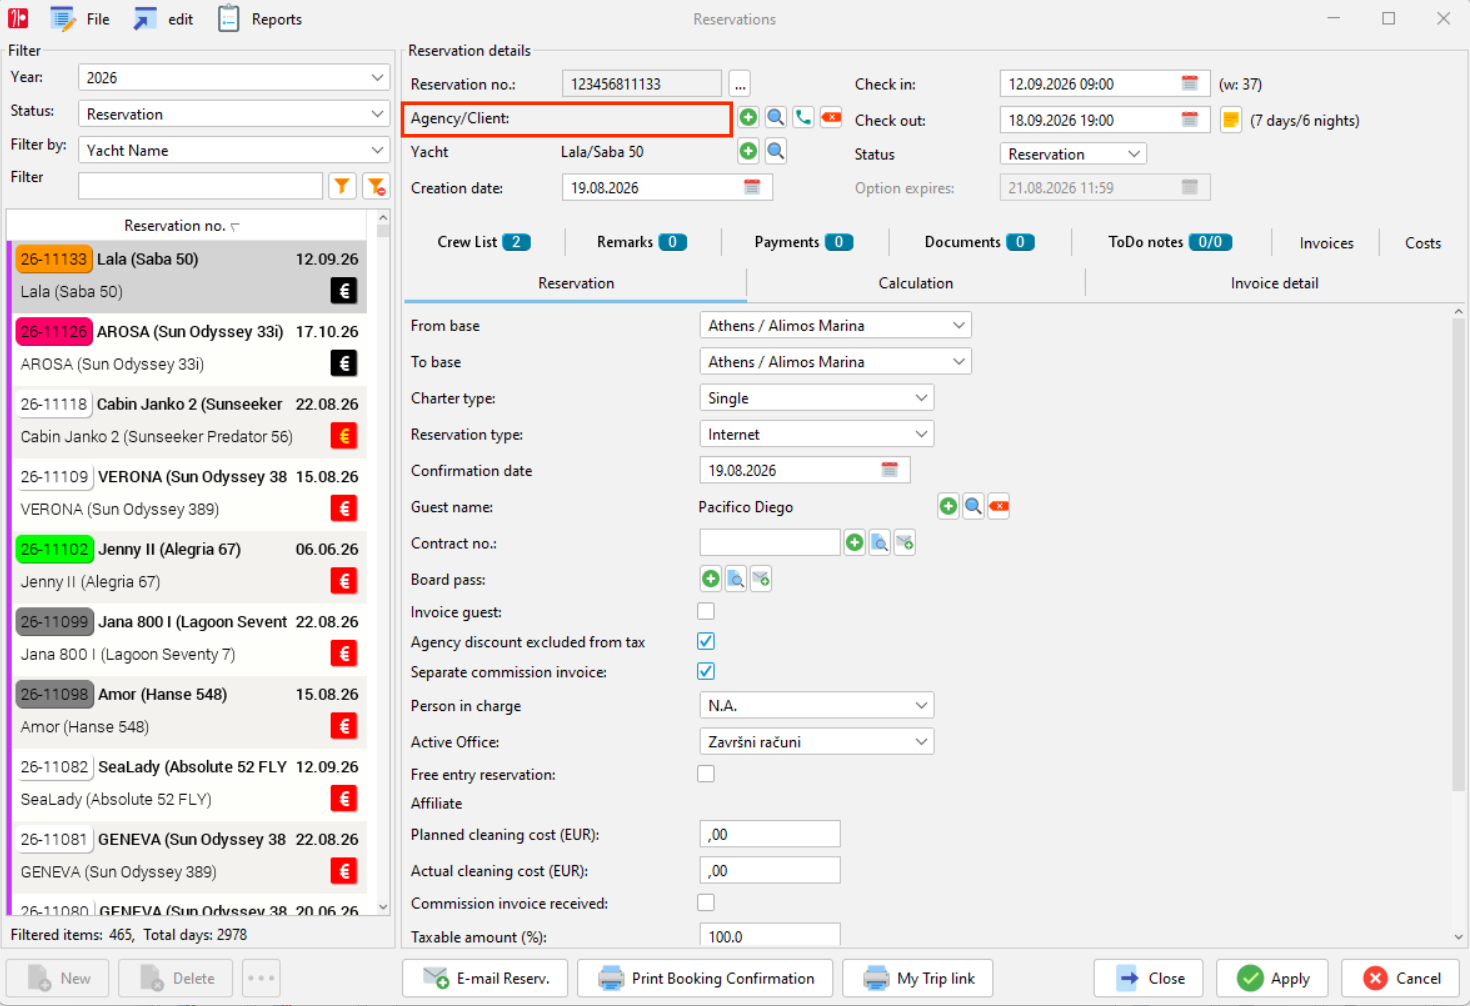1470x1006 pixels.
Task: Click E-mail Reserv. button
Action: click(x=485, y=978)
